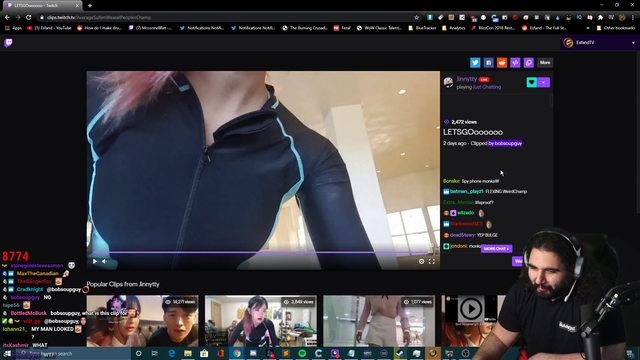Open the BlueTracker bookmark folder
640x360 pixels.
[422, 28]
